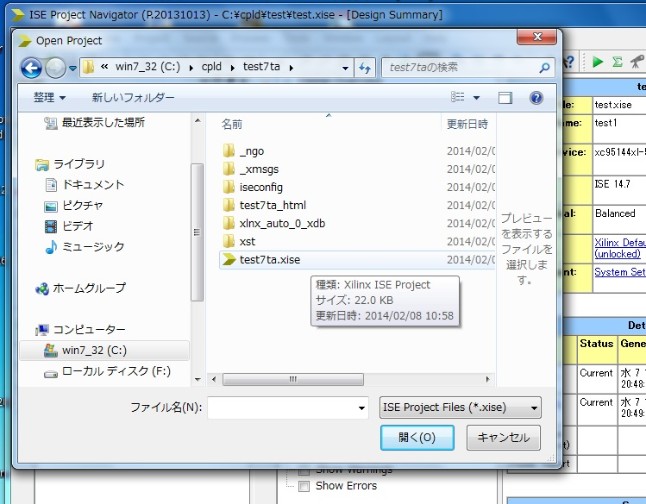The image size is (646, 504).
Task: Close the Open Project dialog
Action: (537, 37)
